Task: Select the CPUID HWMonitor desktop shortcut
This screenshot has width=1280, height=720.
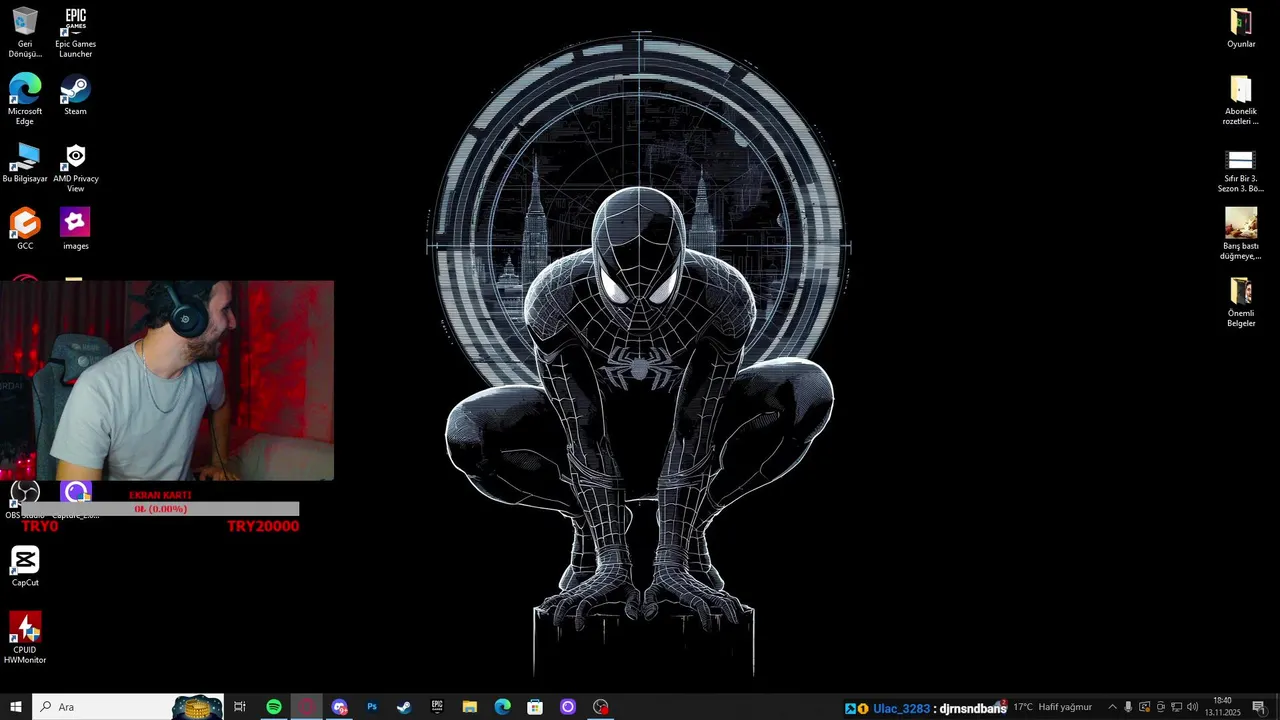Action: (x=25, y=638)
